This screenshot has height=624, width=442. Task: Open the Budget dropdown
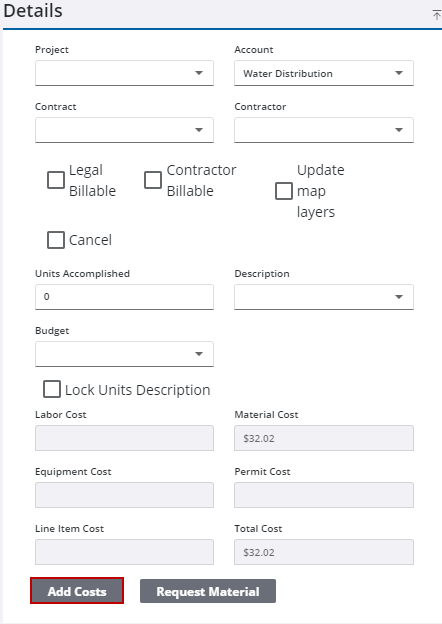click(x=124, y=354)
